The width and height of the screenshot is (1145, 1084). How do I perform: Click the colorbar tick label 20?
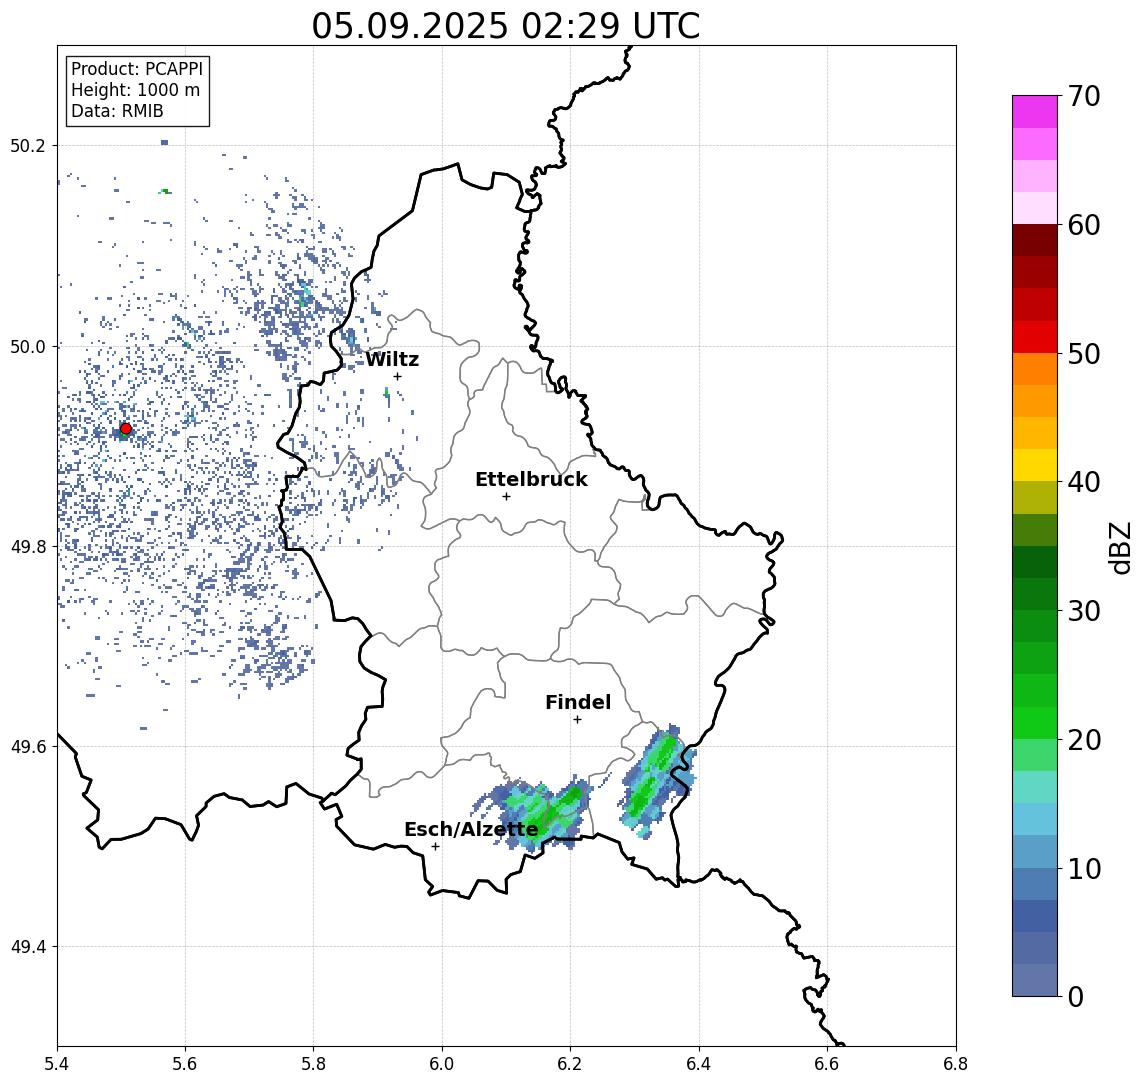[1084, 740]
